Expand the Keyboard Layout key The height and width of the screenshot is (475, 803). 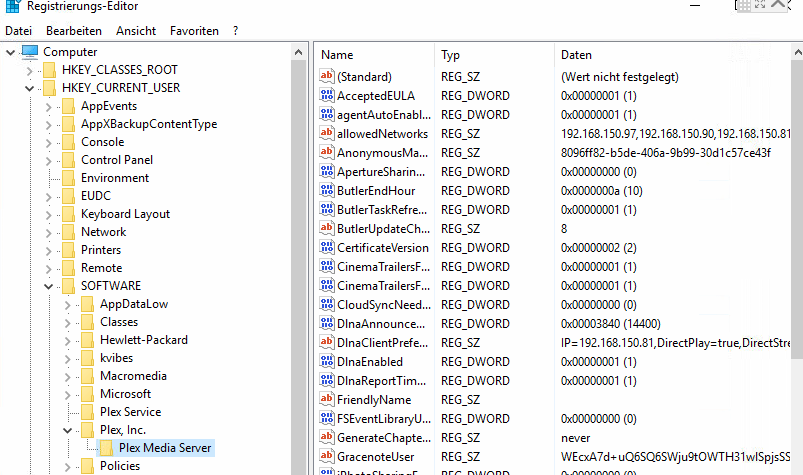[48, 214]
